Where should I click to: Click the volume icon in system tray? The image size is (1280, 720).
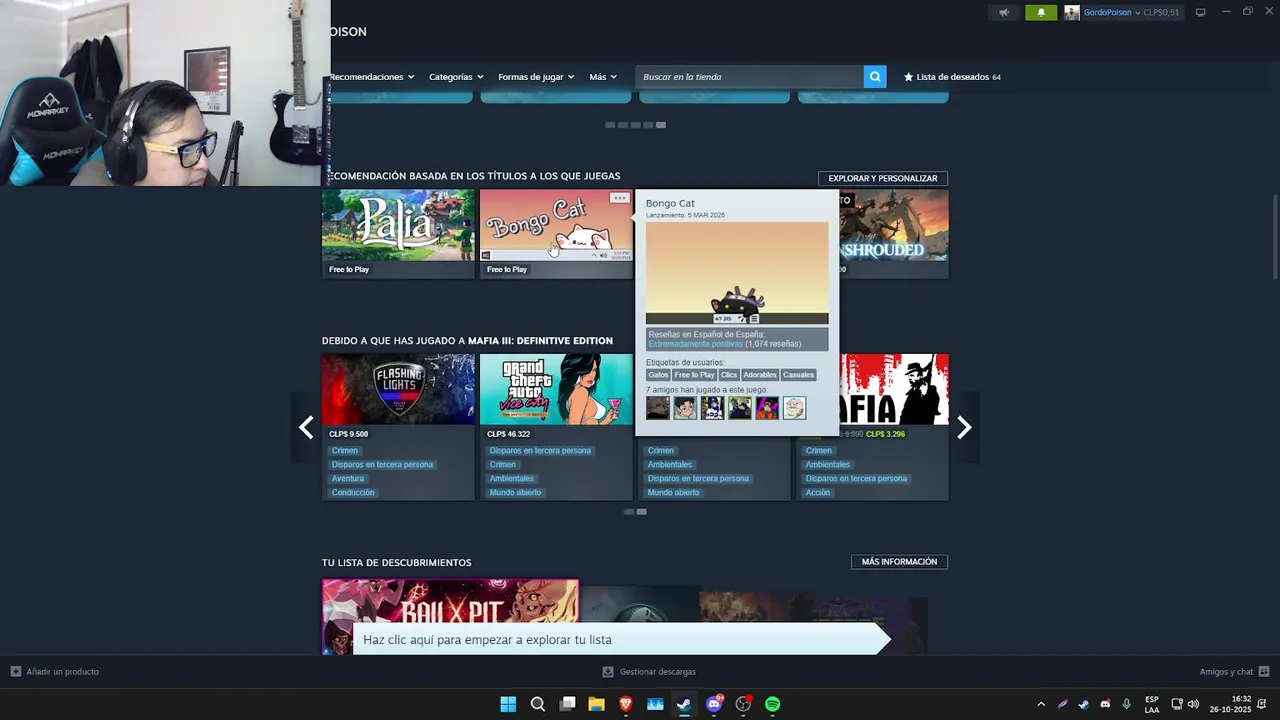1193,704
